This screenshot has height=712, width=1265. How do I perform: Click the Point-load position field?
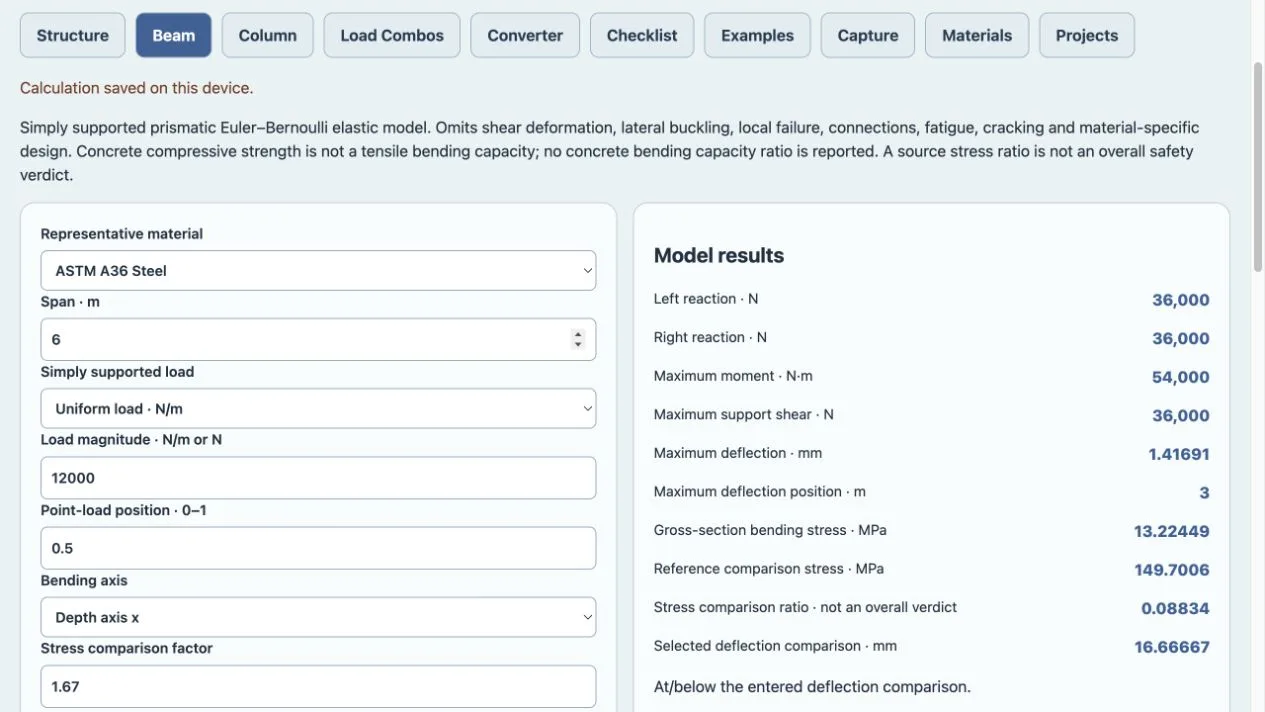pos(318,548)
